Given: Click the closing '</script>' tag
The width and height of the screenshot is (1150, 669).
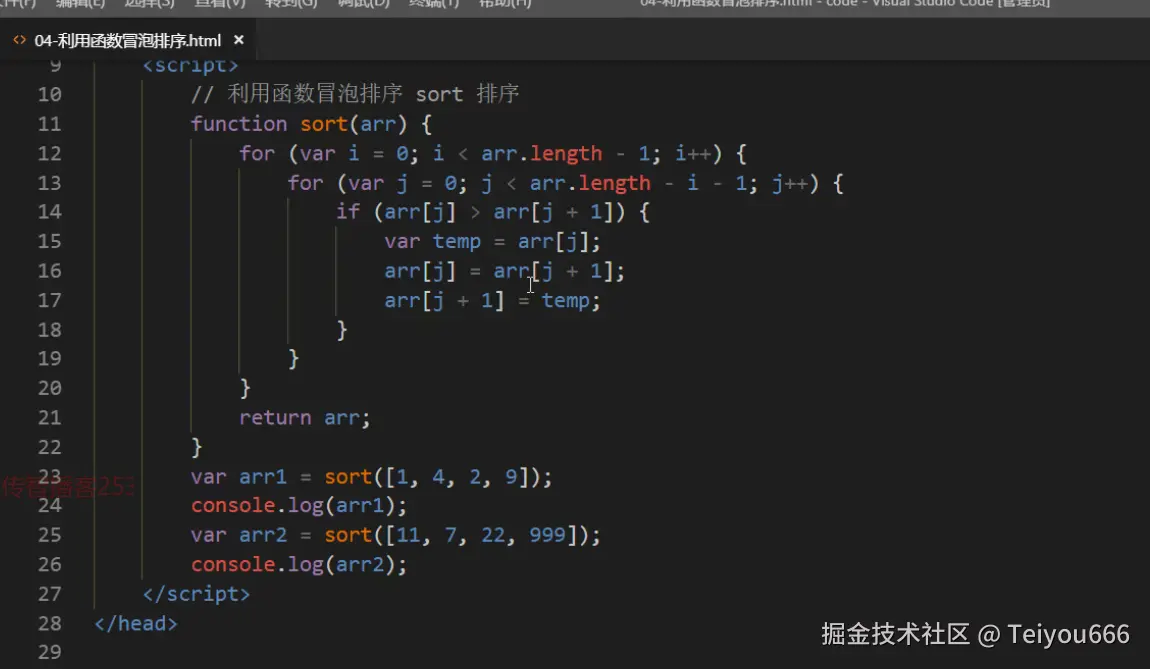Looking at the screenshot, I should click(x=196, y=593).
